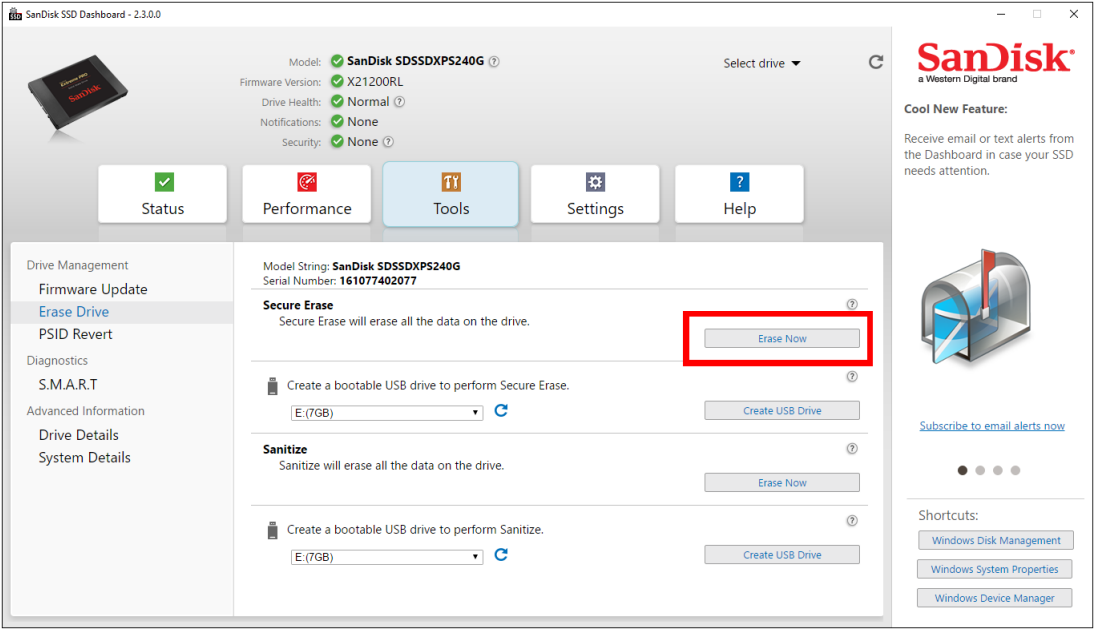Click USB drive icon beside Sanitize bootable text
Viewport: 1094px width, 629px height.
point(273,530)
